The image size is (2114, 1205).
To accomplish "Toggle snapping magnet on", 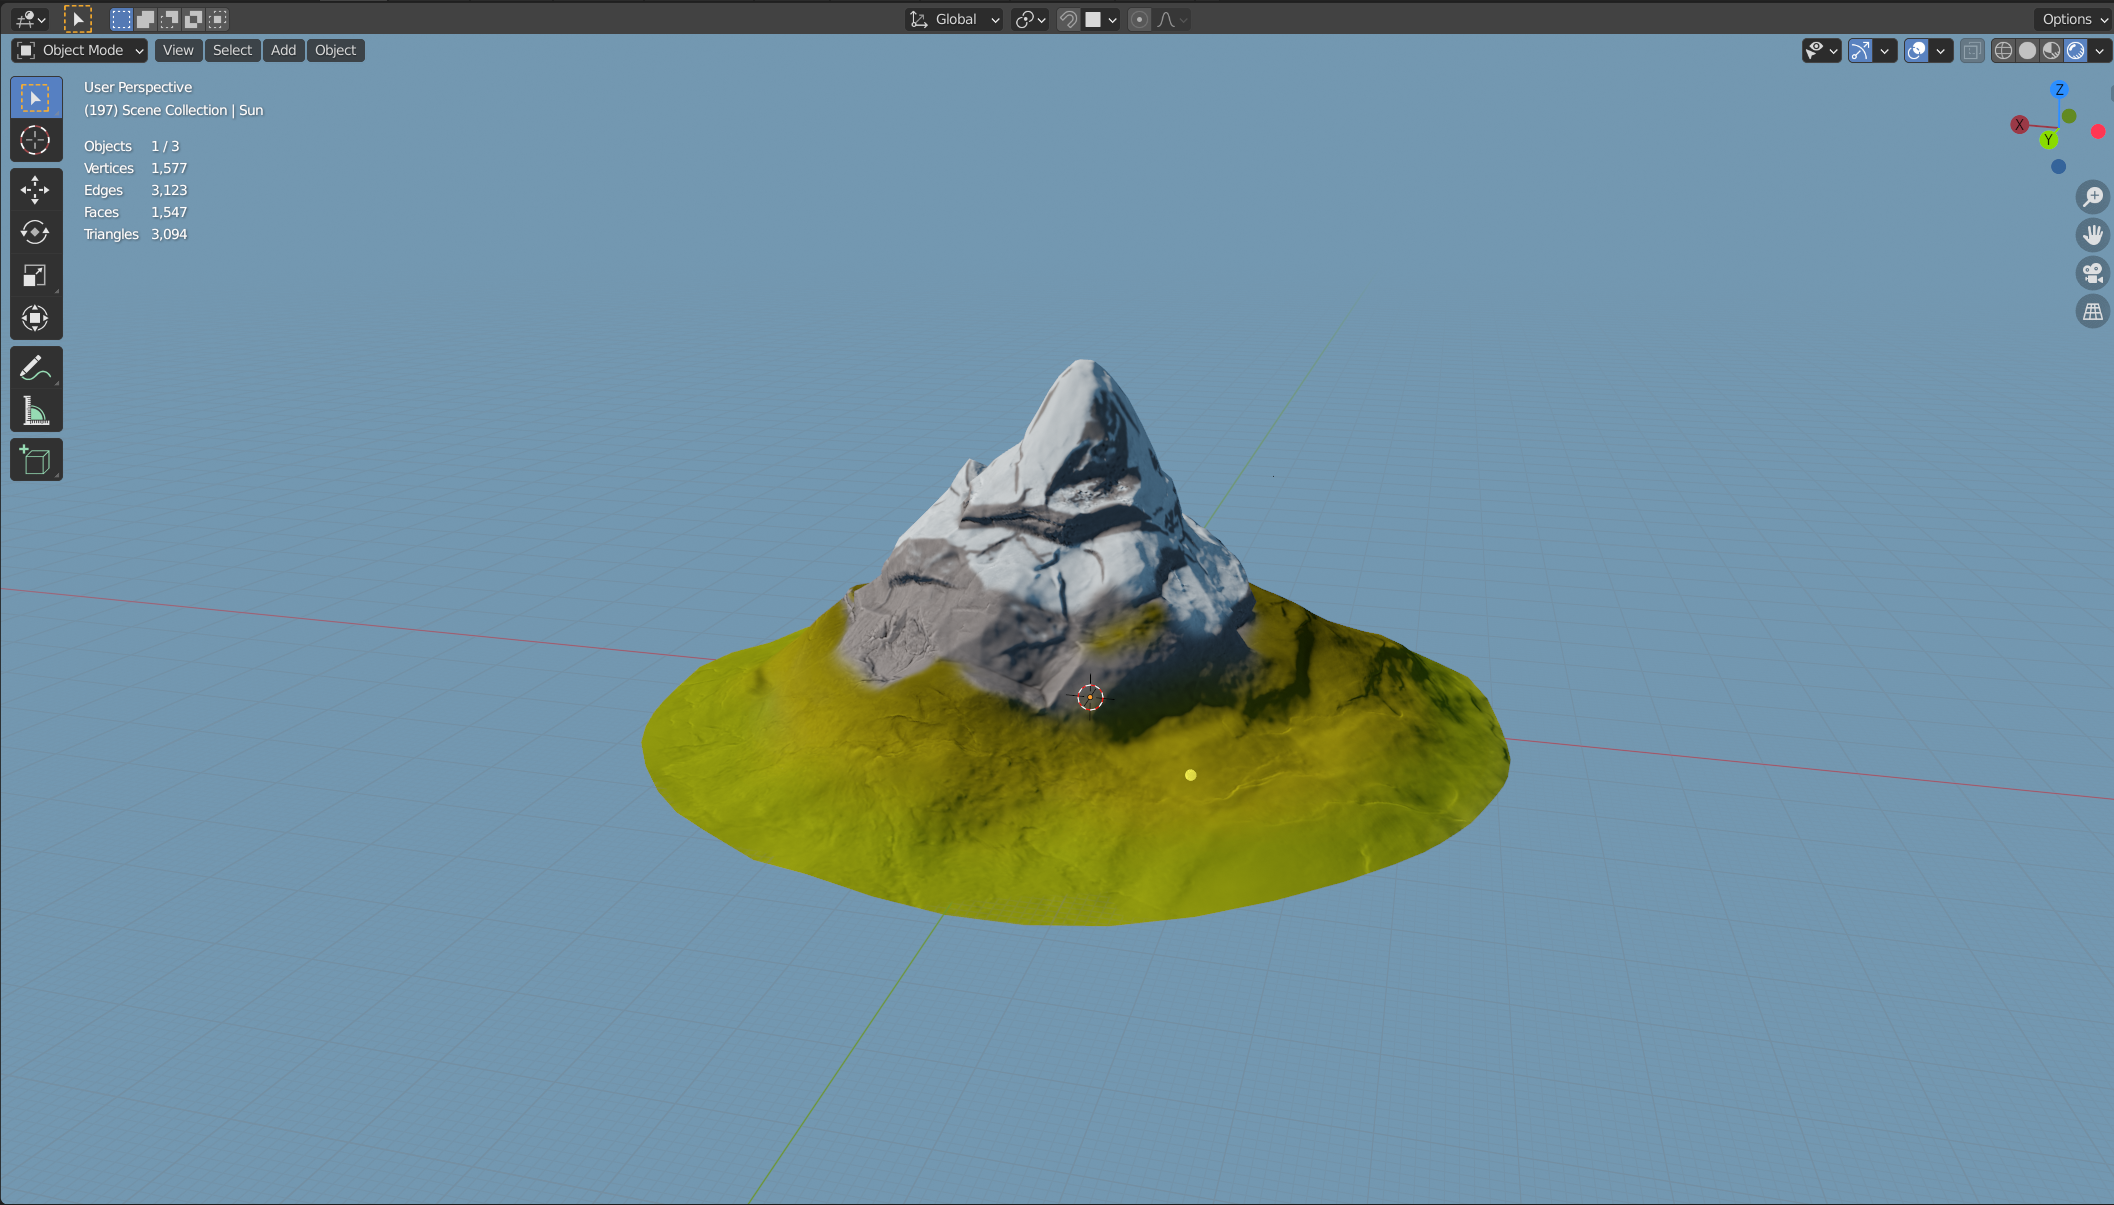I will point(1068,19).
